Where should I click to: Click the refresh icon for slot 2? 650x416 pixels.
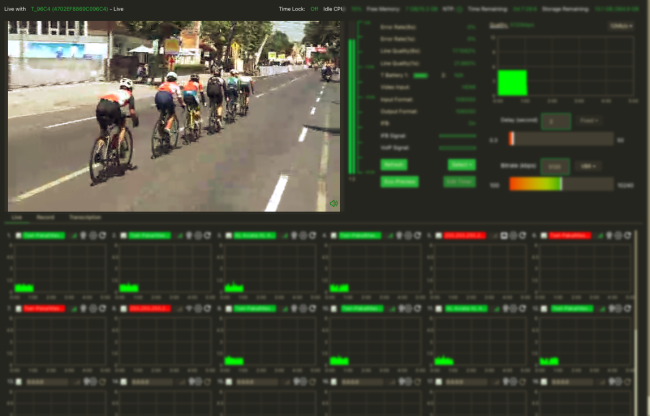click(207, 235)
